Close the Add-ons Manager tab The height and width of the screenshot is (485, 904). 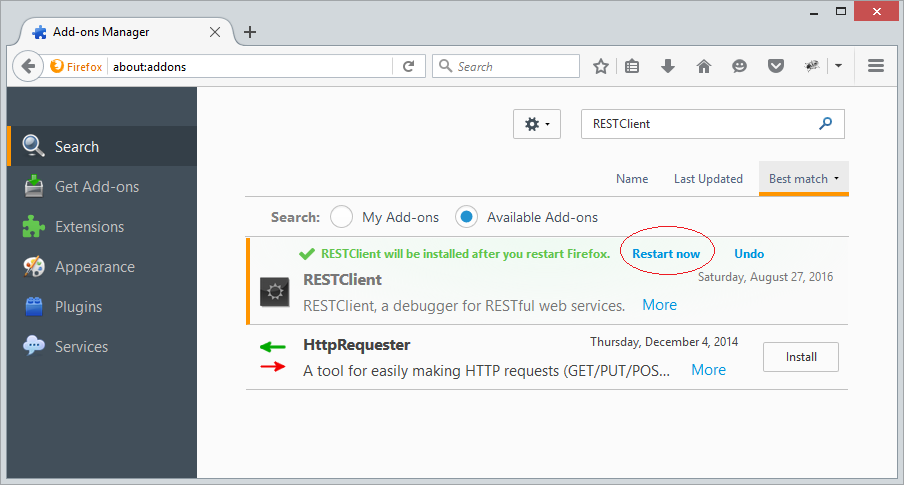tap(215, 32)
